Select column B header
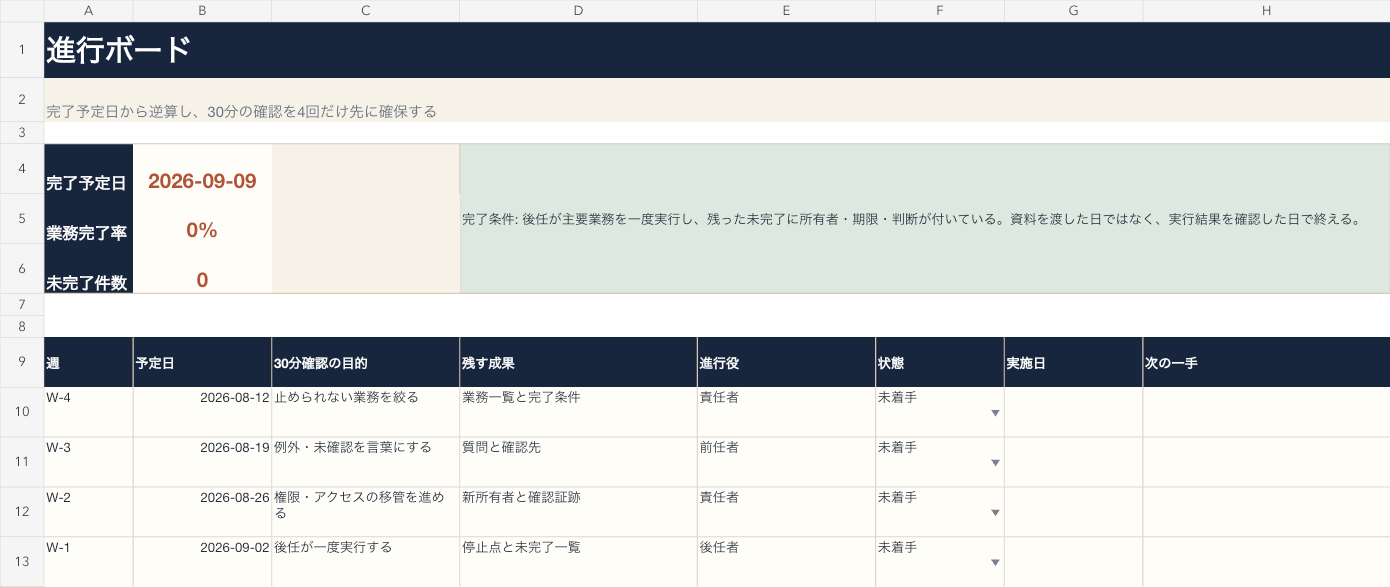This screenshot has height=587, width=1390. pos(202,10)
